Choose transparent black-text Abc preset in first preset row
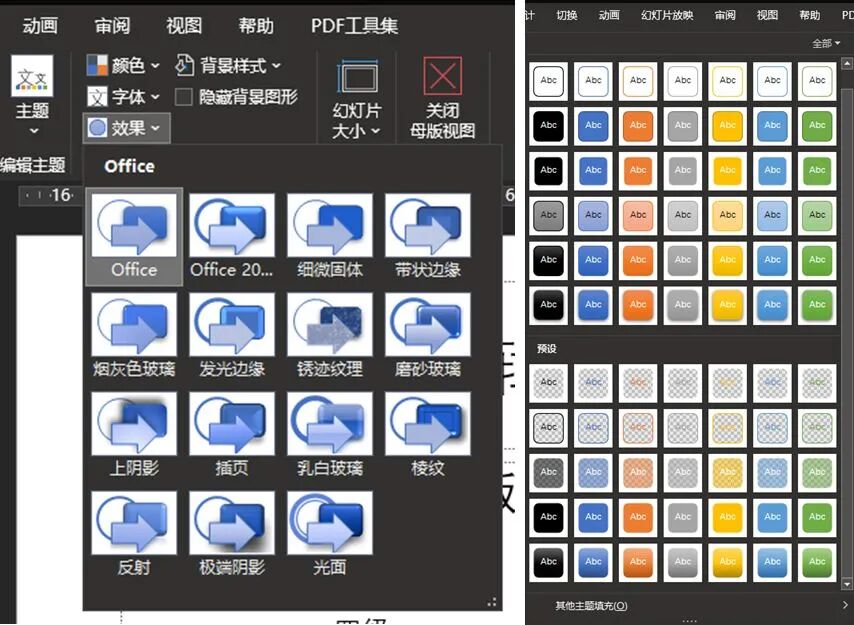The height and width of the screenshot is (625, 854). (548, 383)
